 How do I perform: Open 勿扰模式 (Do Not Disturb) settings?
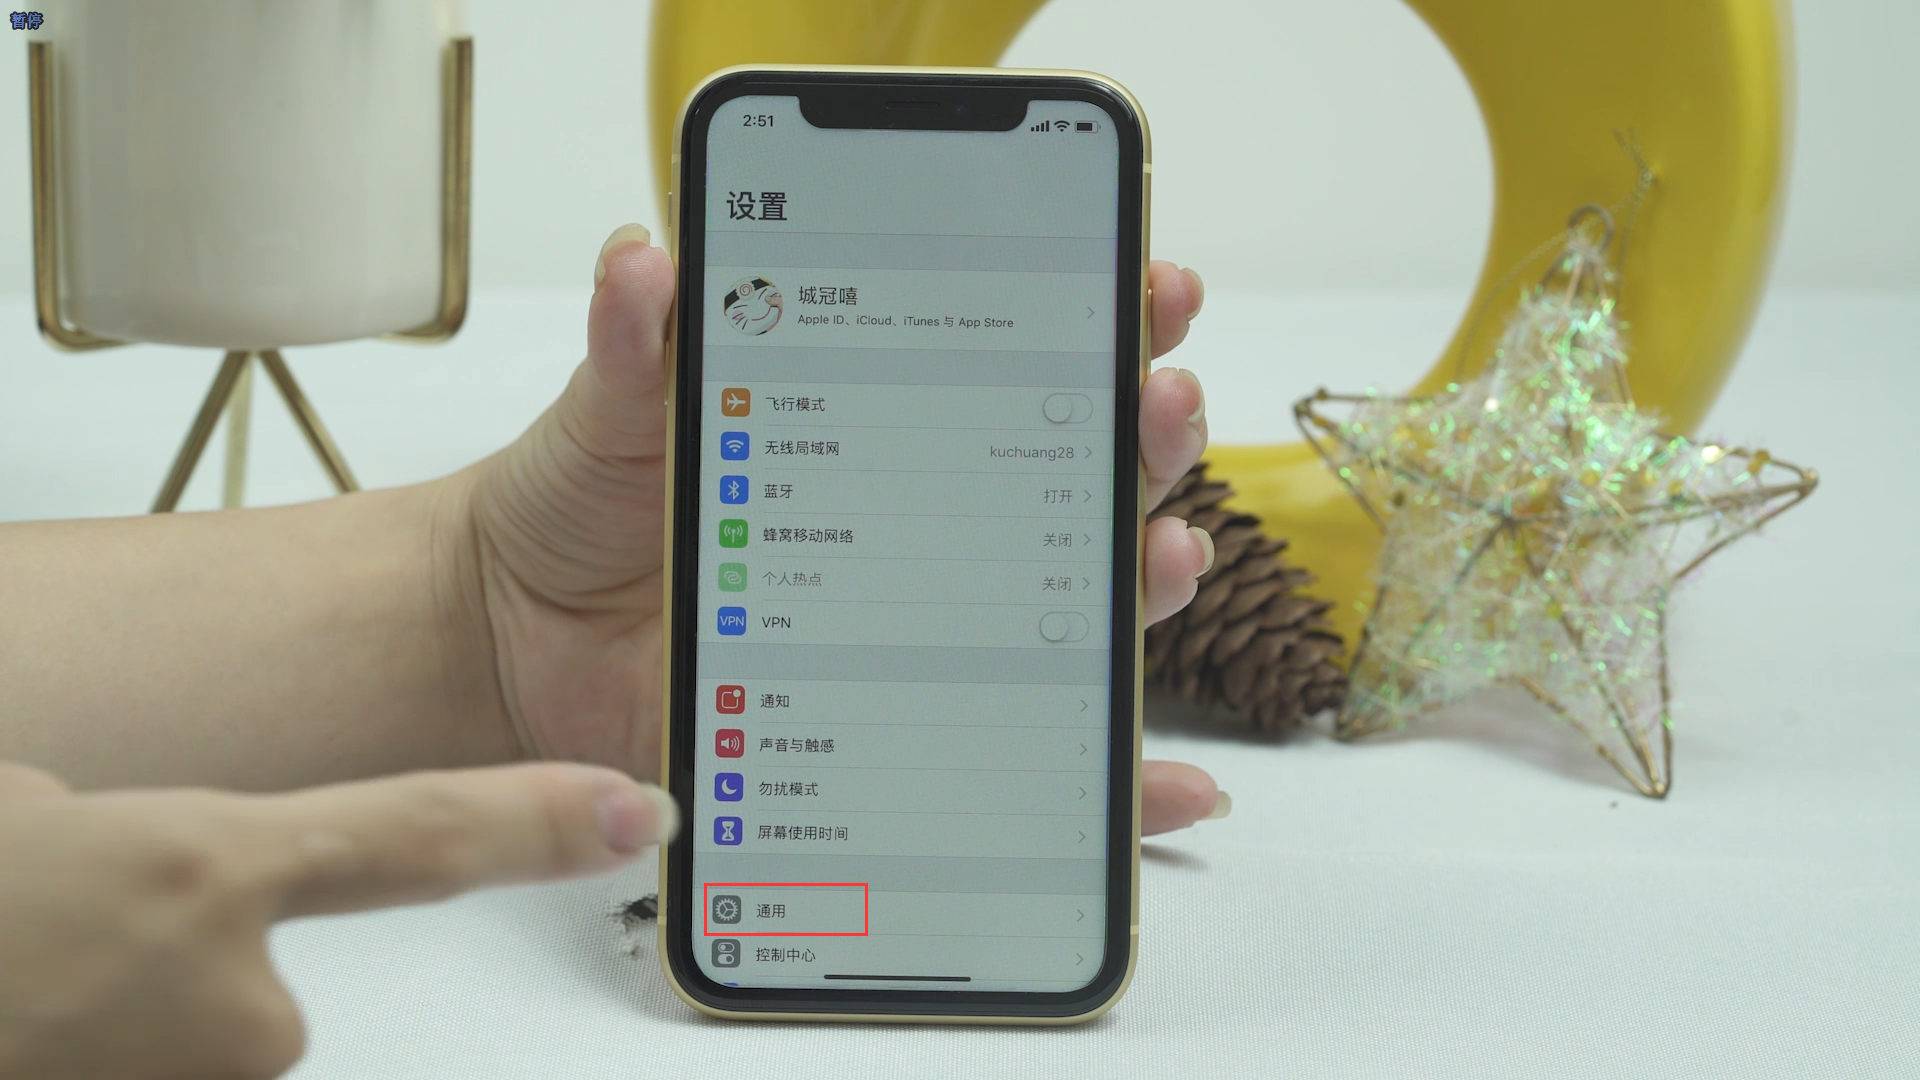coord(903,787)
